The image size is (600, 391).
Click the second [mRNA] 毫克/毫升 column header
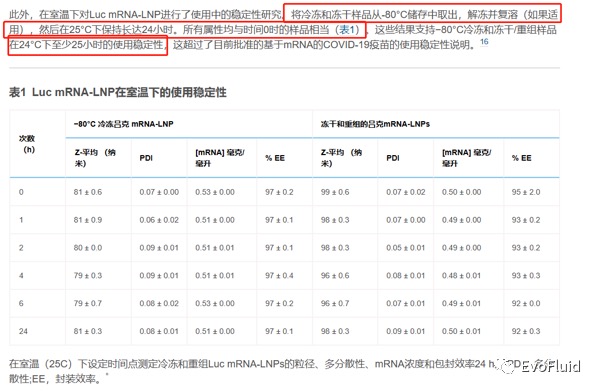tap(467, 158)
